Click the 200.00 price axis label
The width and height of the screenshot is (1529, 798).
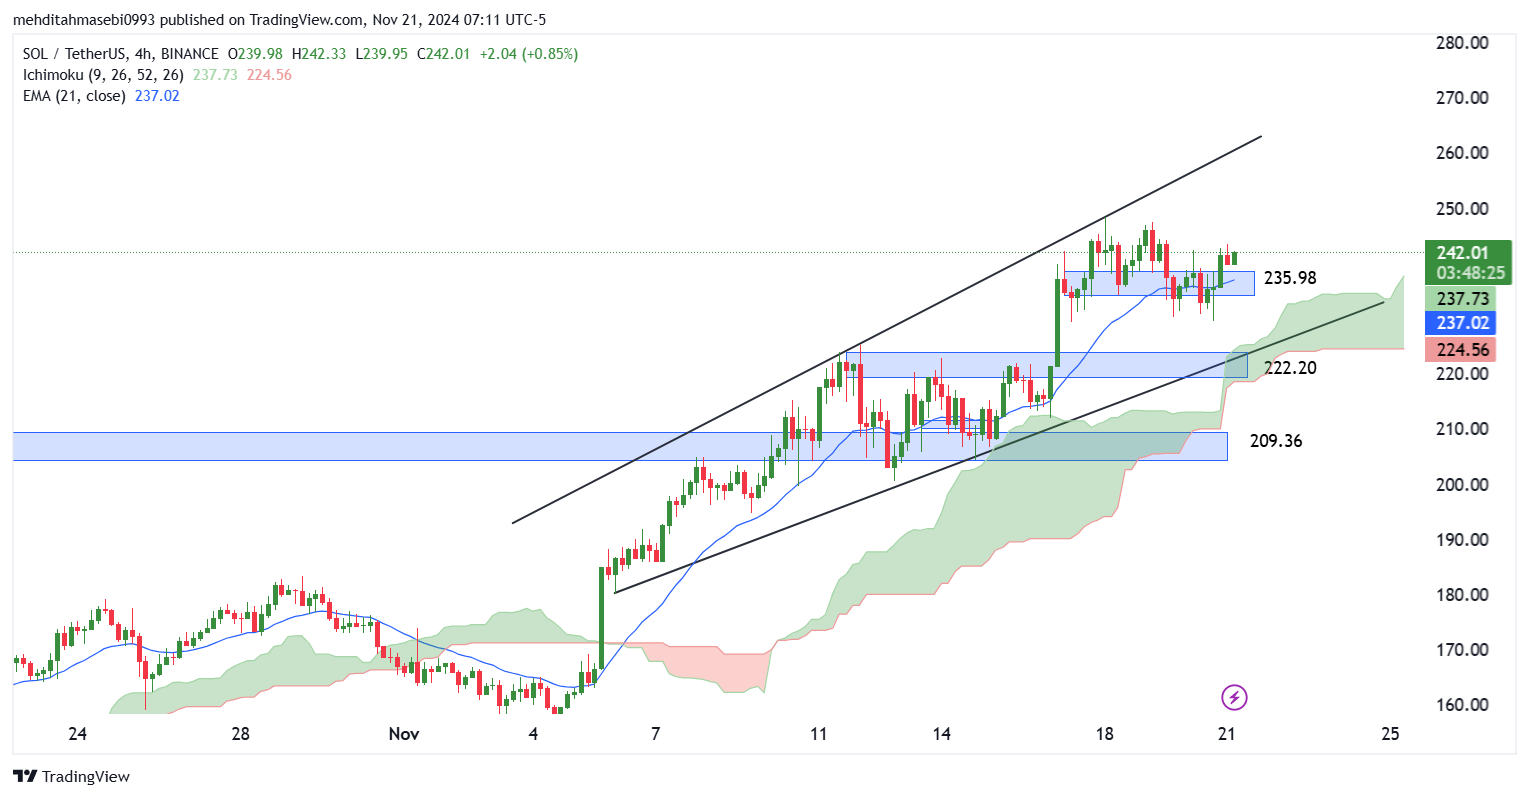coord(1462,485)
